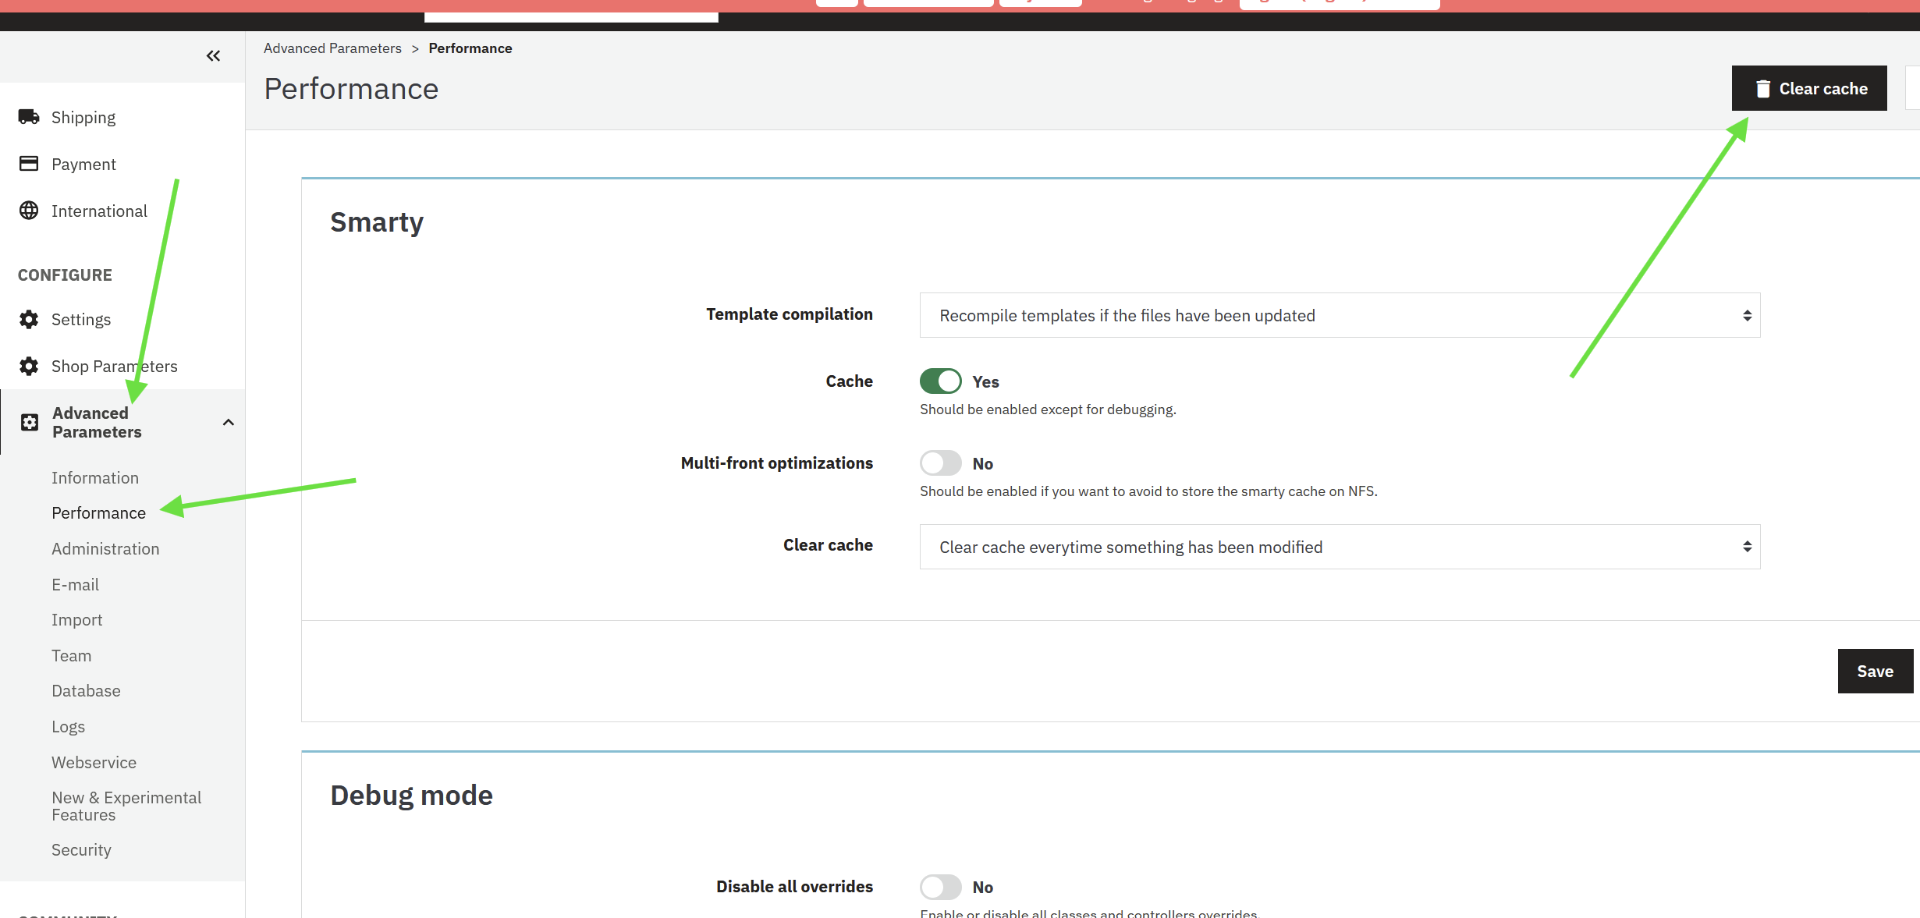Click the Shop Parameters gear icon
This screenshot has height=918, width=1920.
tap(29, 366)
